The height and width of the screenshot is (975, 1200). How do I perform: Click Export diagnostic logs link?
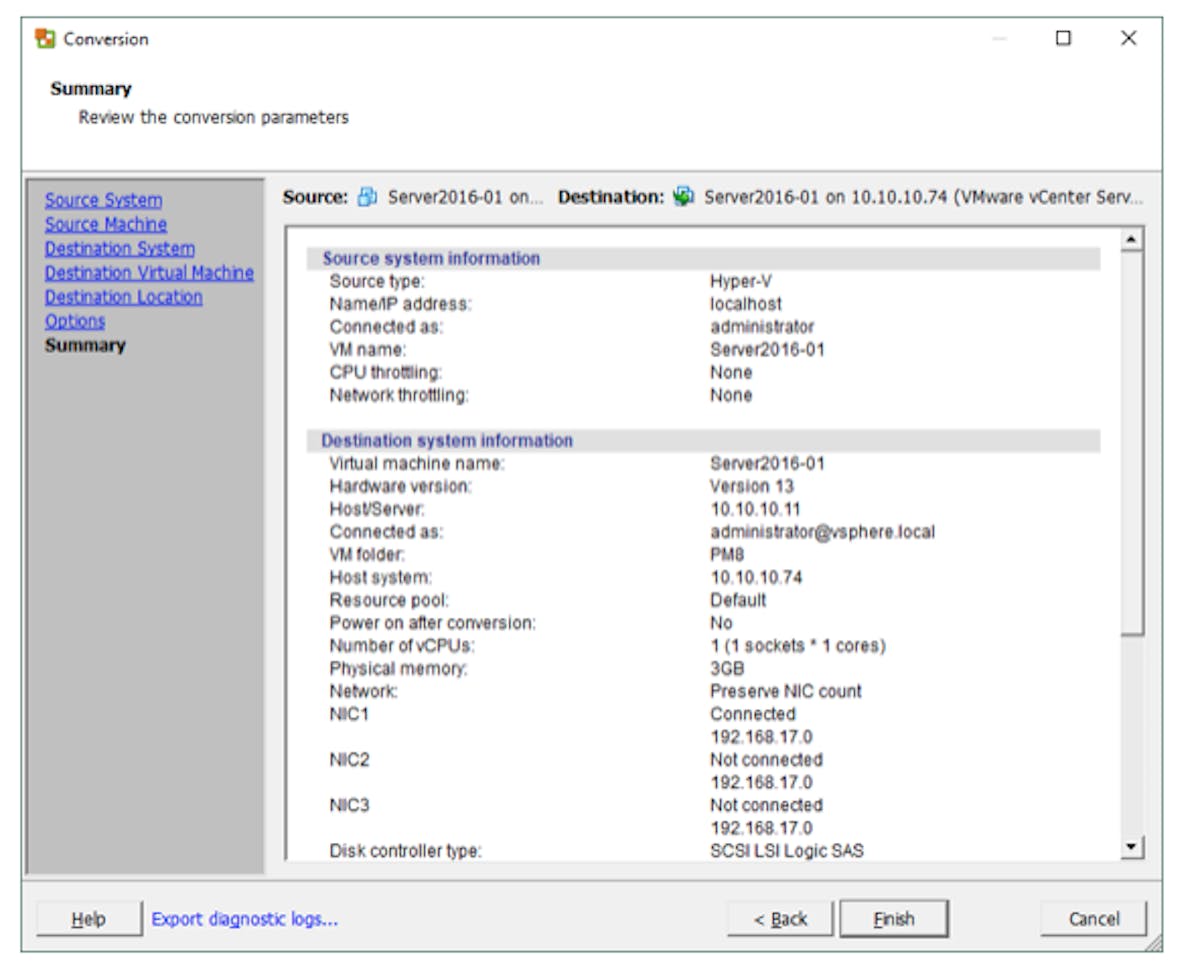click(x=244, y=919)
